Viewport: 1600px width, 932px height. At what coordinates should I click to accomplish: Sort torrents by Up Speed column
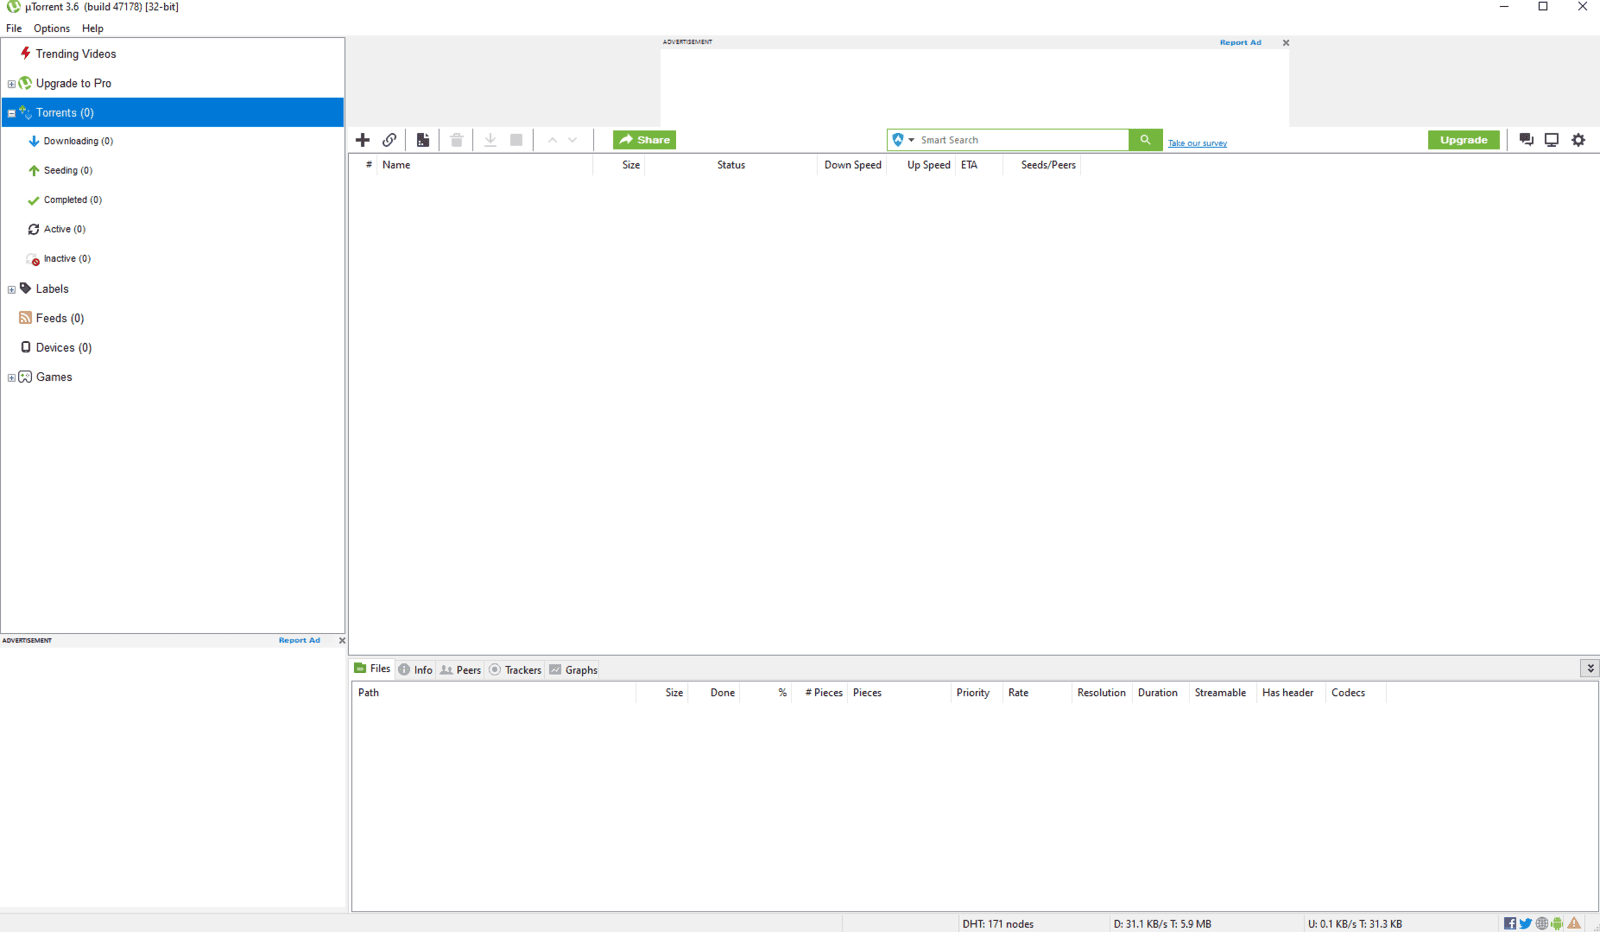(921, 165)
